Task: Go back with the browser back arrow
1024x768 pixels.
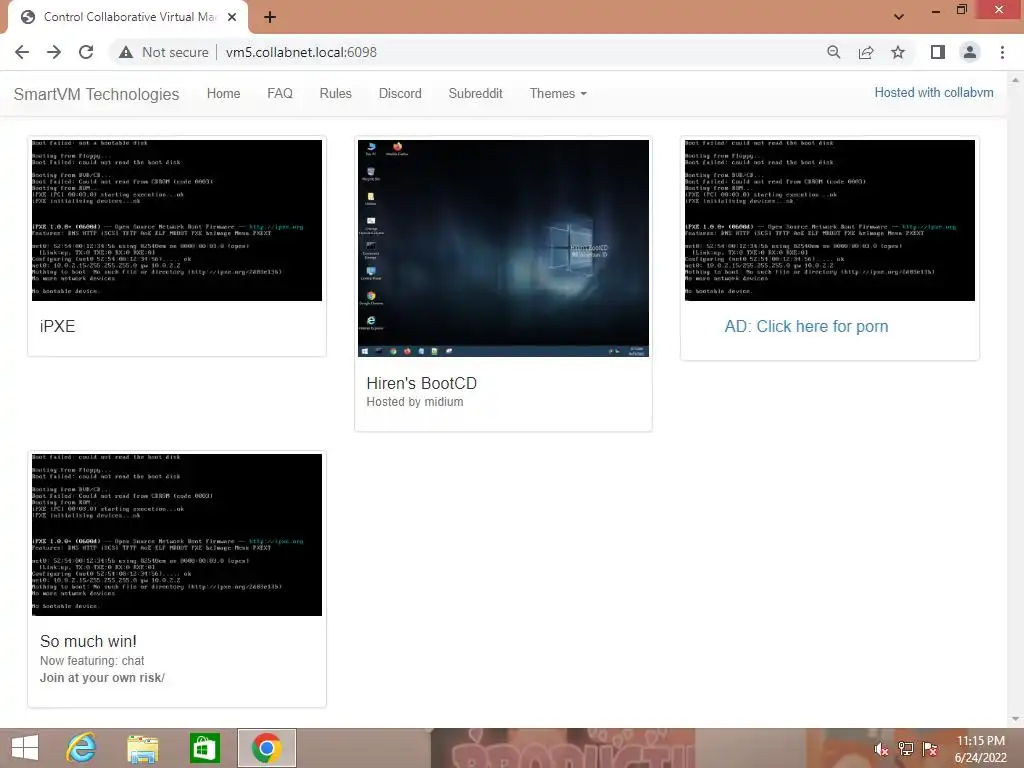Action: pyautogui.click(x=22, y=52)
